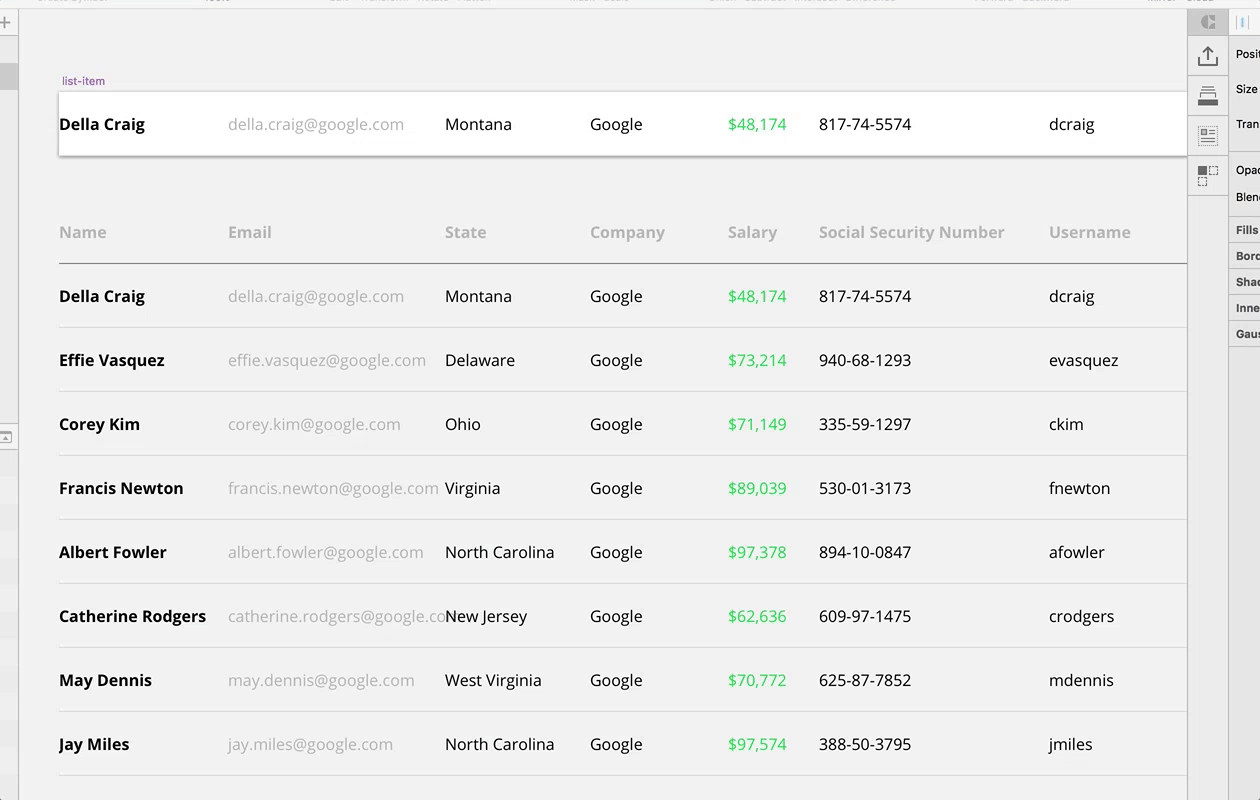Screen dimensions: 1260x800
Task: Select the afowler username cell
Action: point(1077,552)
